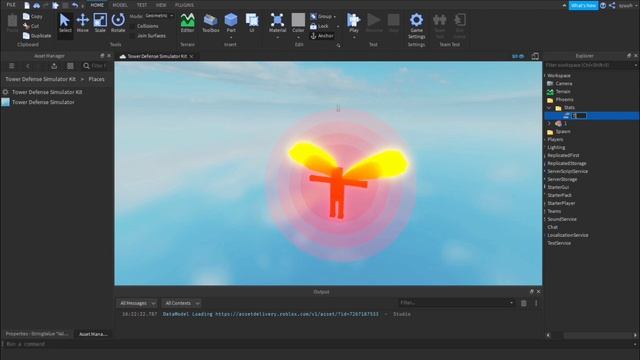Viewport: 640px width, 360px height.
Task: Click the Run a command bar
Action: pyautogui.click(x=320, y=344)
